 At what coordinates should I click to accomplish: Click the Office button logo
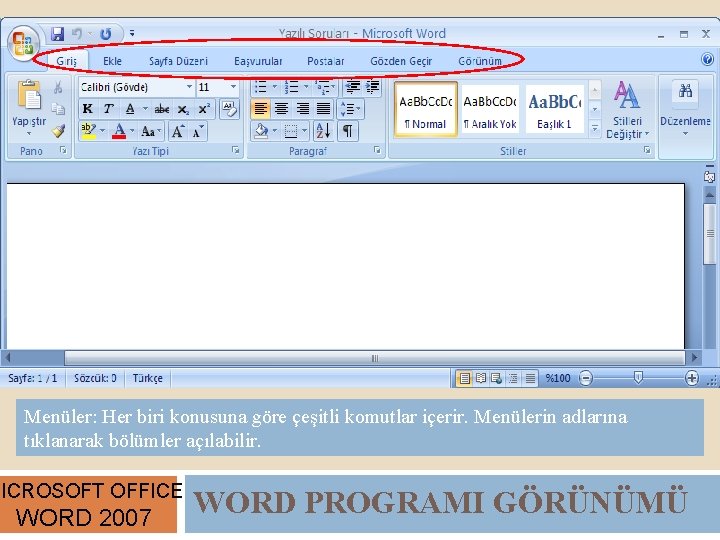23,45
